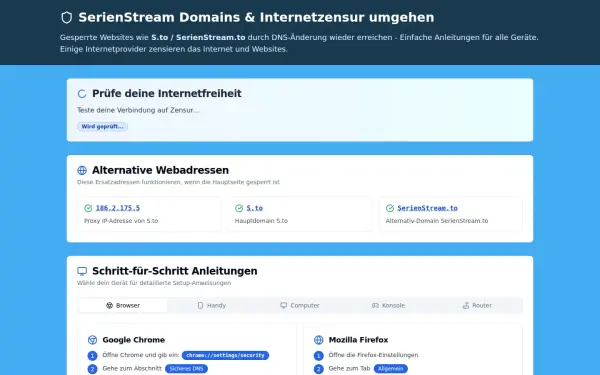Click the chrome://settings/security badge
This screenshot has width=600, height=375.
(x=225, y=355)
